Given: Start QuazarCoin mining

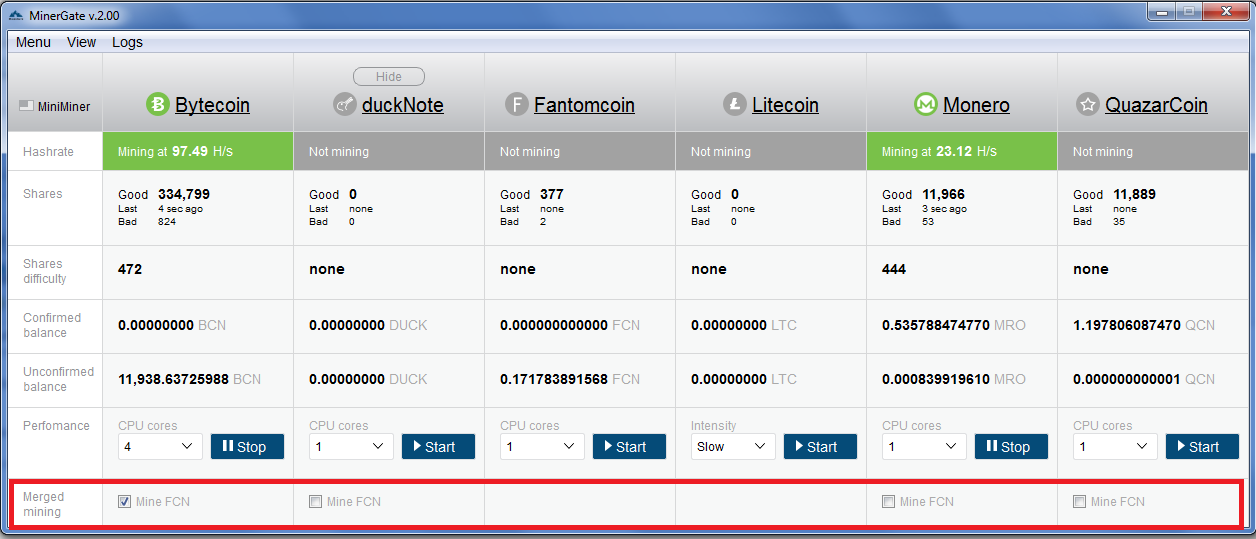Looking at the screenshot, I should pyautogui.click(x=1202, y=447).
